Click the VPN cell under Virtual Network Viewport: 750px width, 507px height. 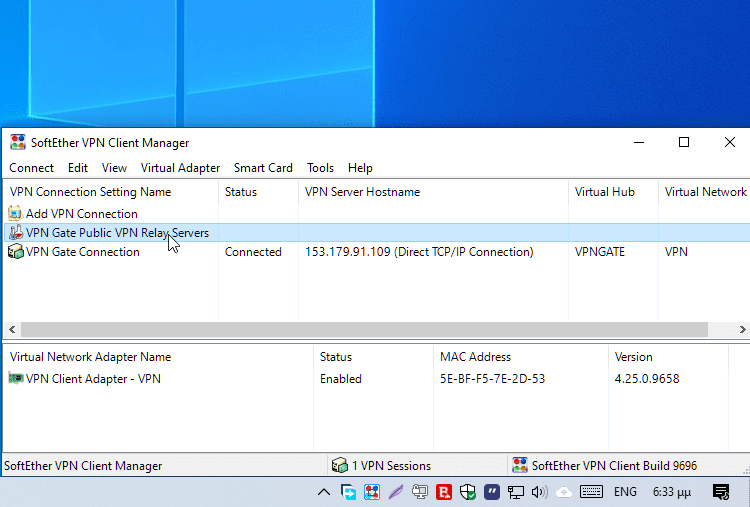click(x=676, y=252)
